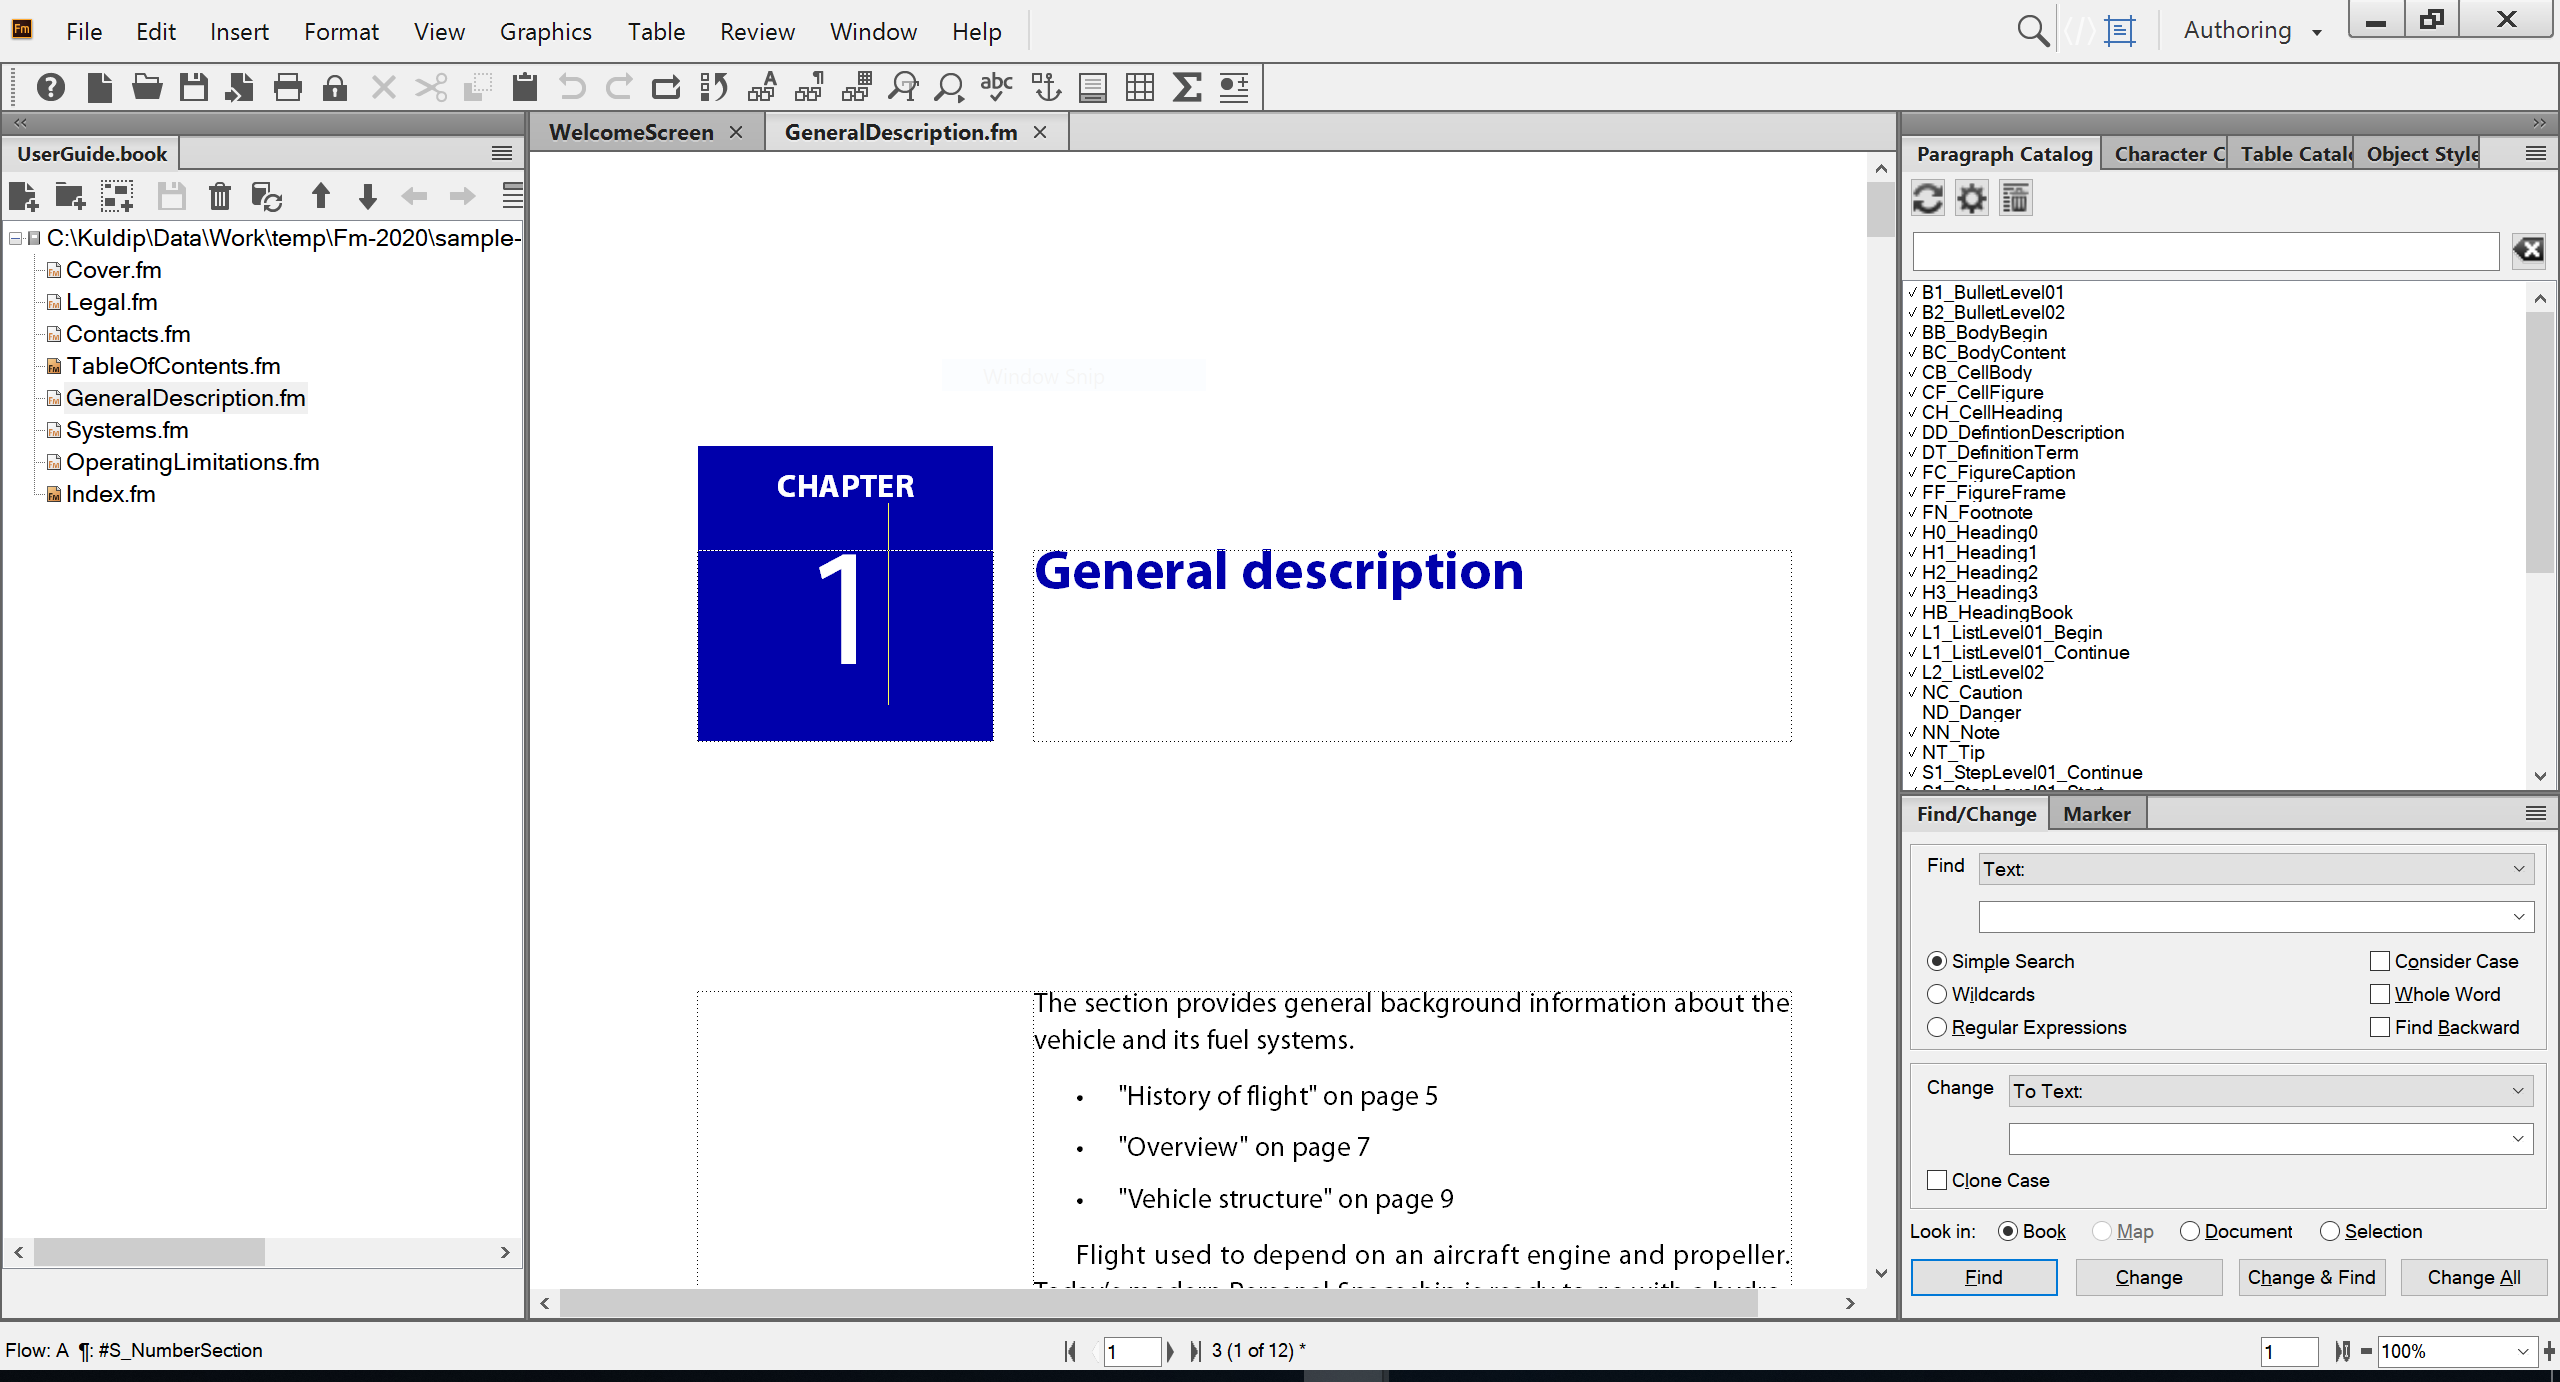Enable the Wildcards search option
This screenshot has height=1382, width=2560.
pos(1937,994)
